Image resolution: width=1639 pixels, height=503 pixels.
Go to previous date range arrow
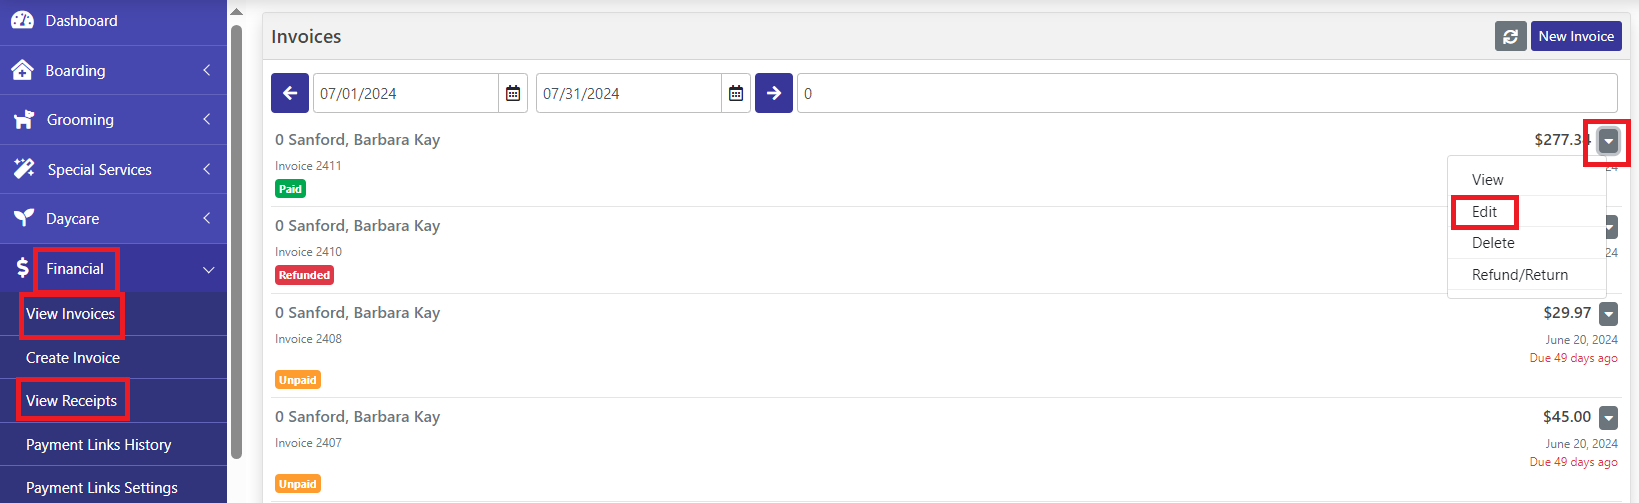(x=290, y=93)
